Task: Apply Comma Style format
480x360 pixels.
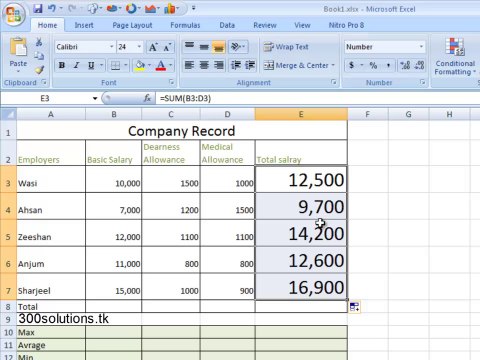Action: (388, 65)
